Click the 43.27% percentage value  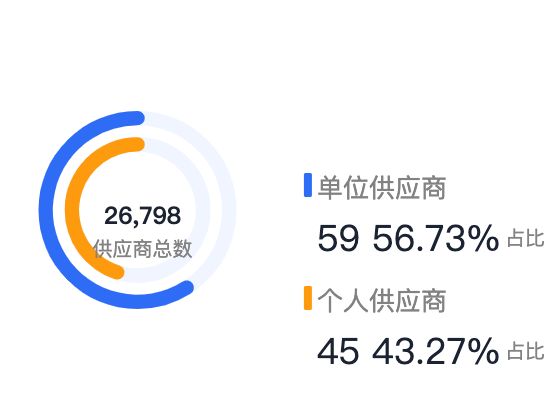(435, 351)
